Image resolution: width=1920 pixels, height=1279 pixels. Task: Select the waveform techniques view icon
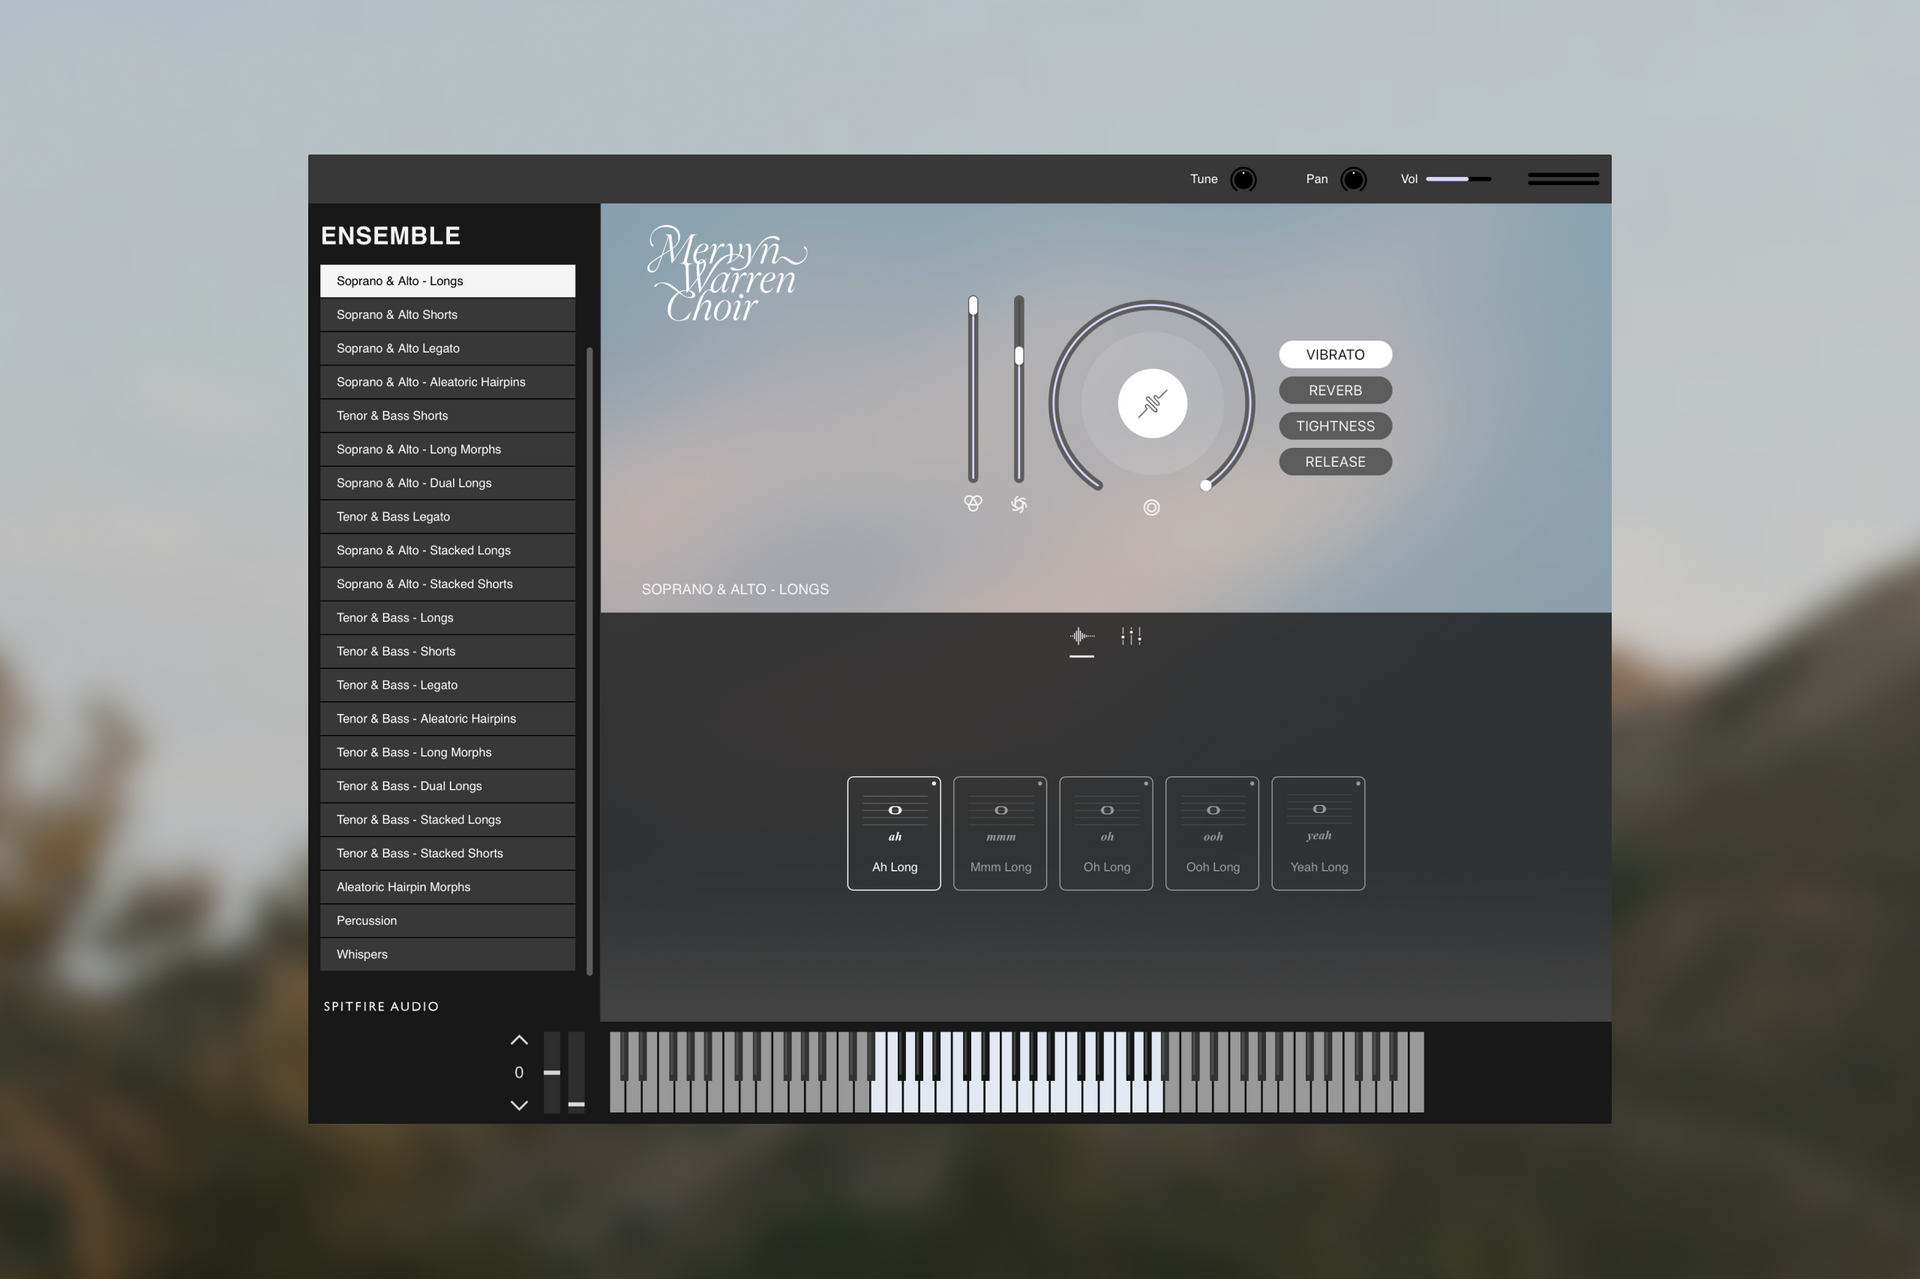click(x=1081, y=636)
